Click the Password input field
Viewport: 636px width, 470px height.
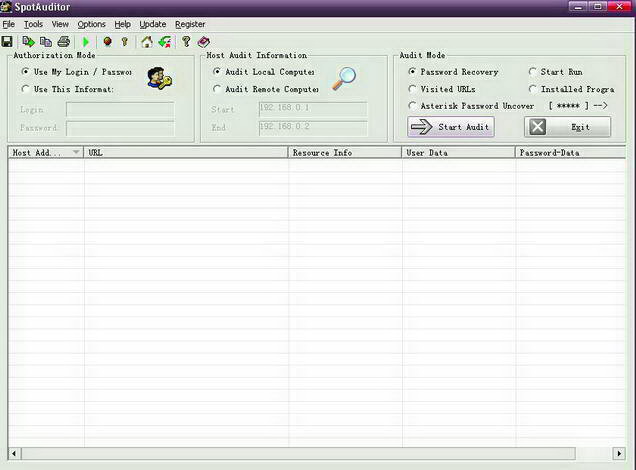pos(120,128)
